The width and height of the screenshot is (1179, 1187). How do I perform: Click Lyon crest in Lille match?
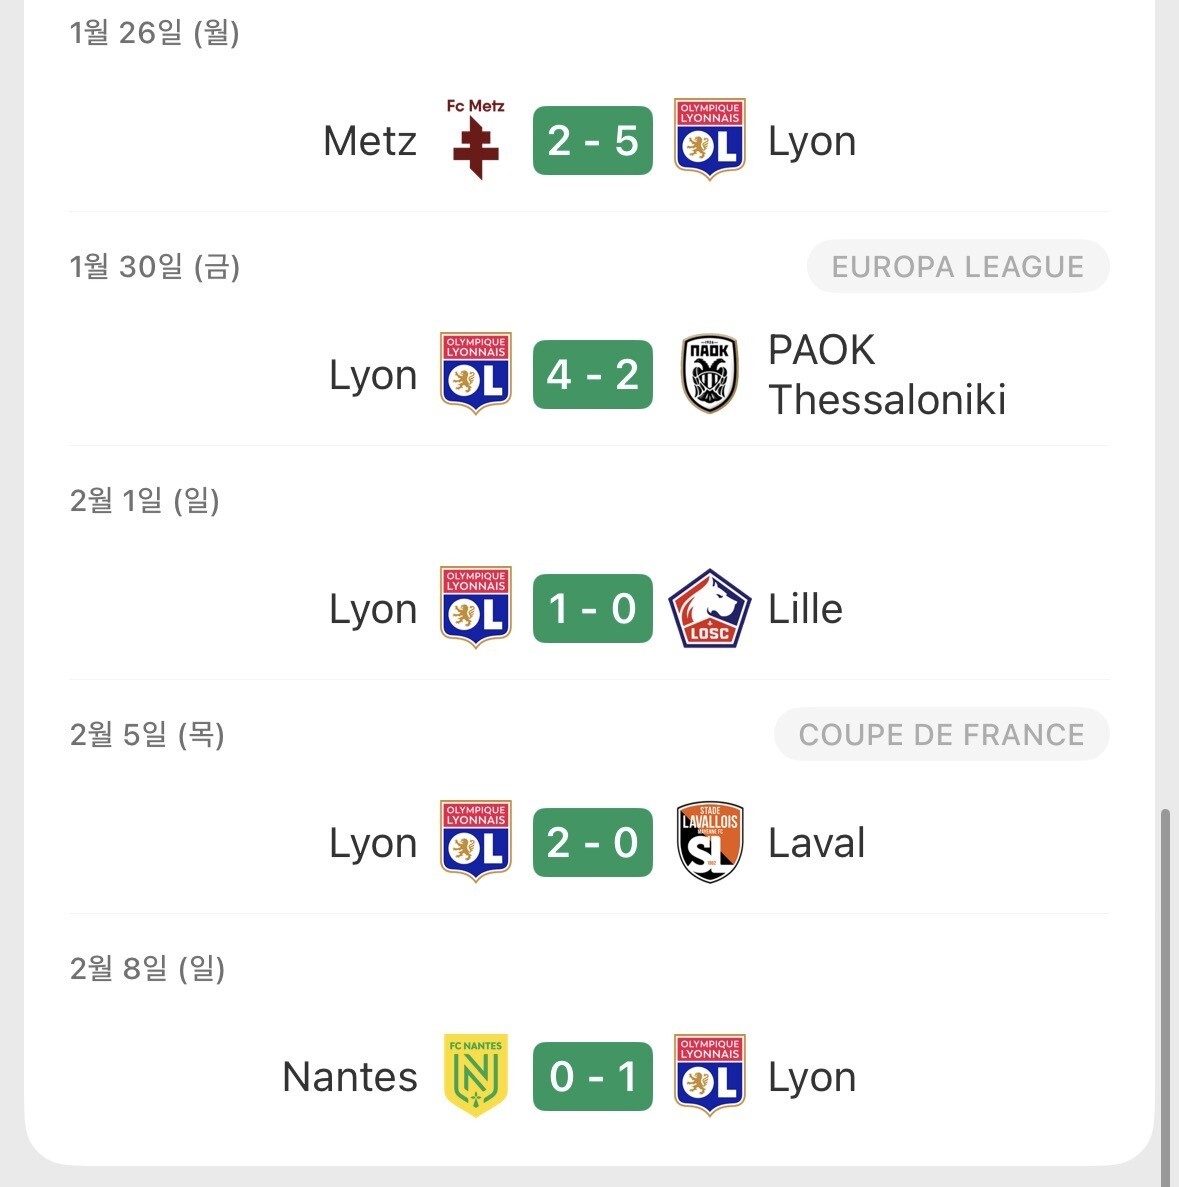point(476,608)
